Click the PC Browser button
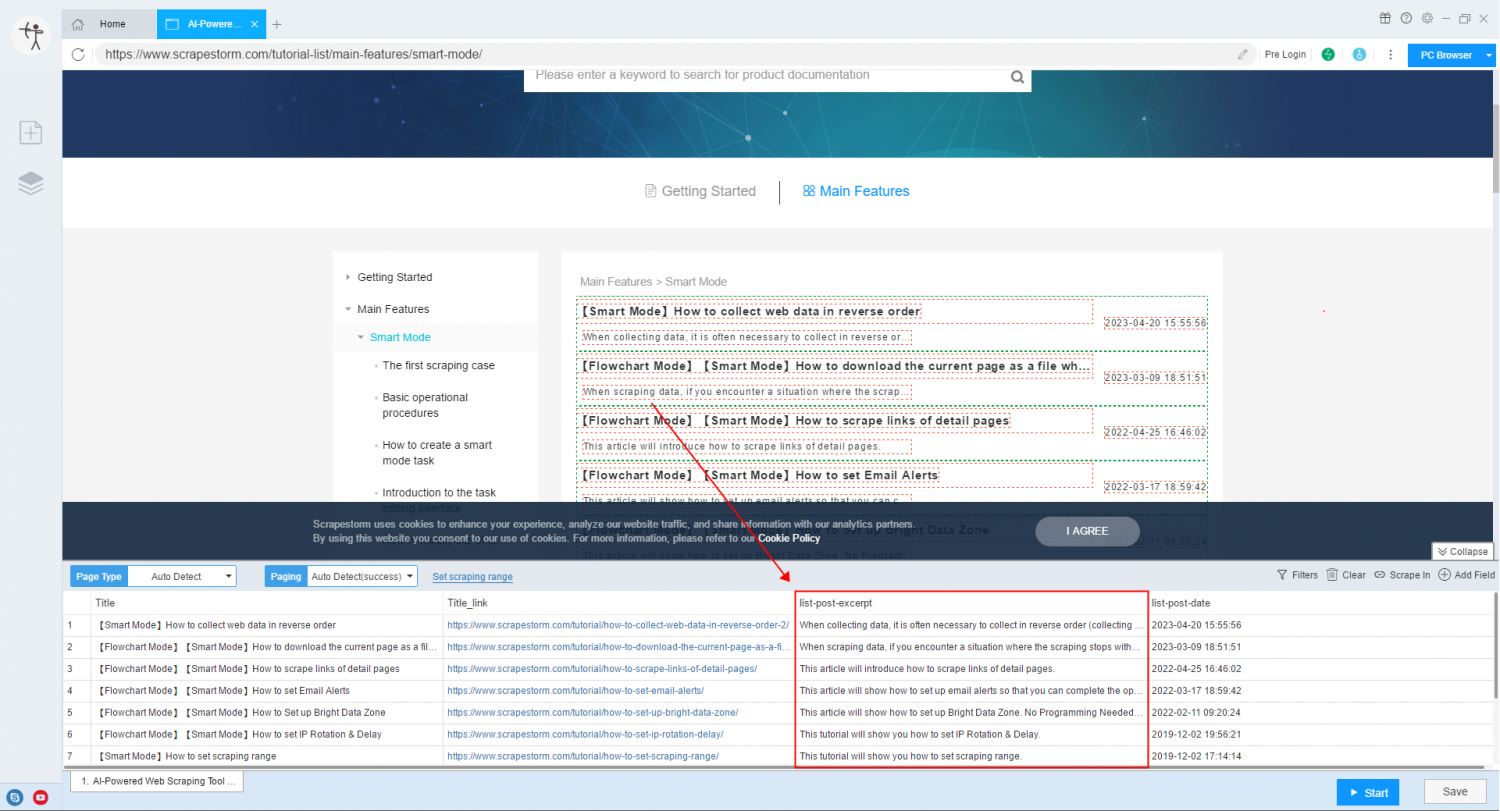 click(x=1445, y=55)
